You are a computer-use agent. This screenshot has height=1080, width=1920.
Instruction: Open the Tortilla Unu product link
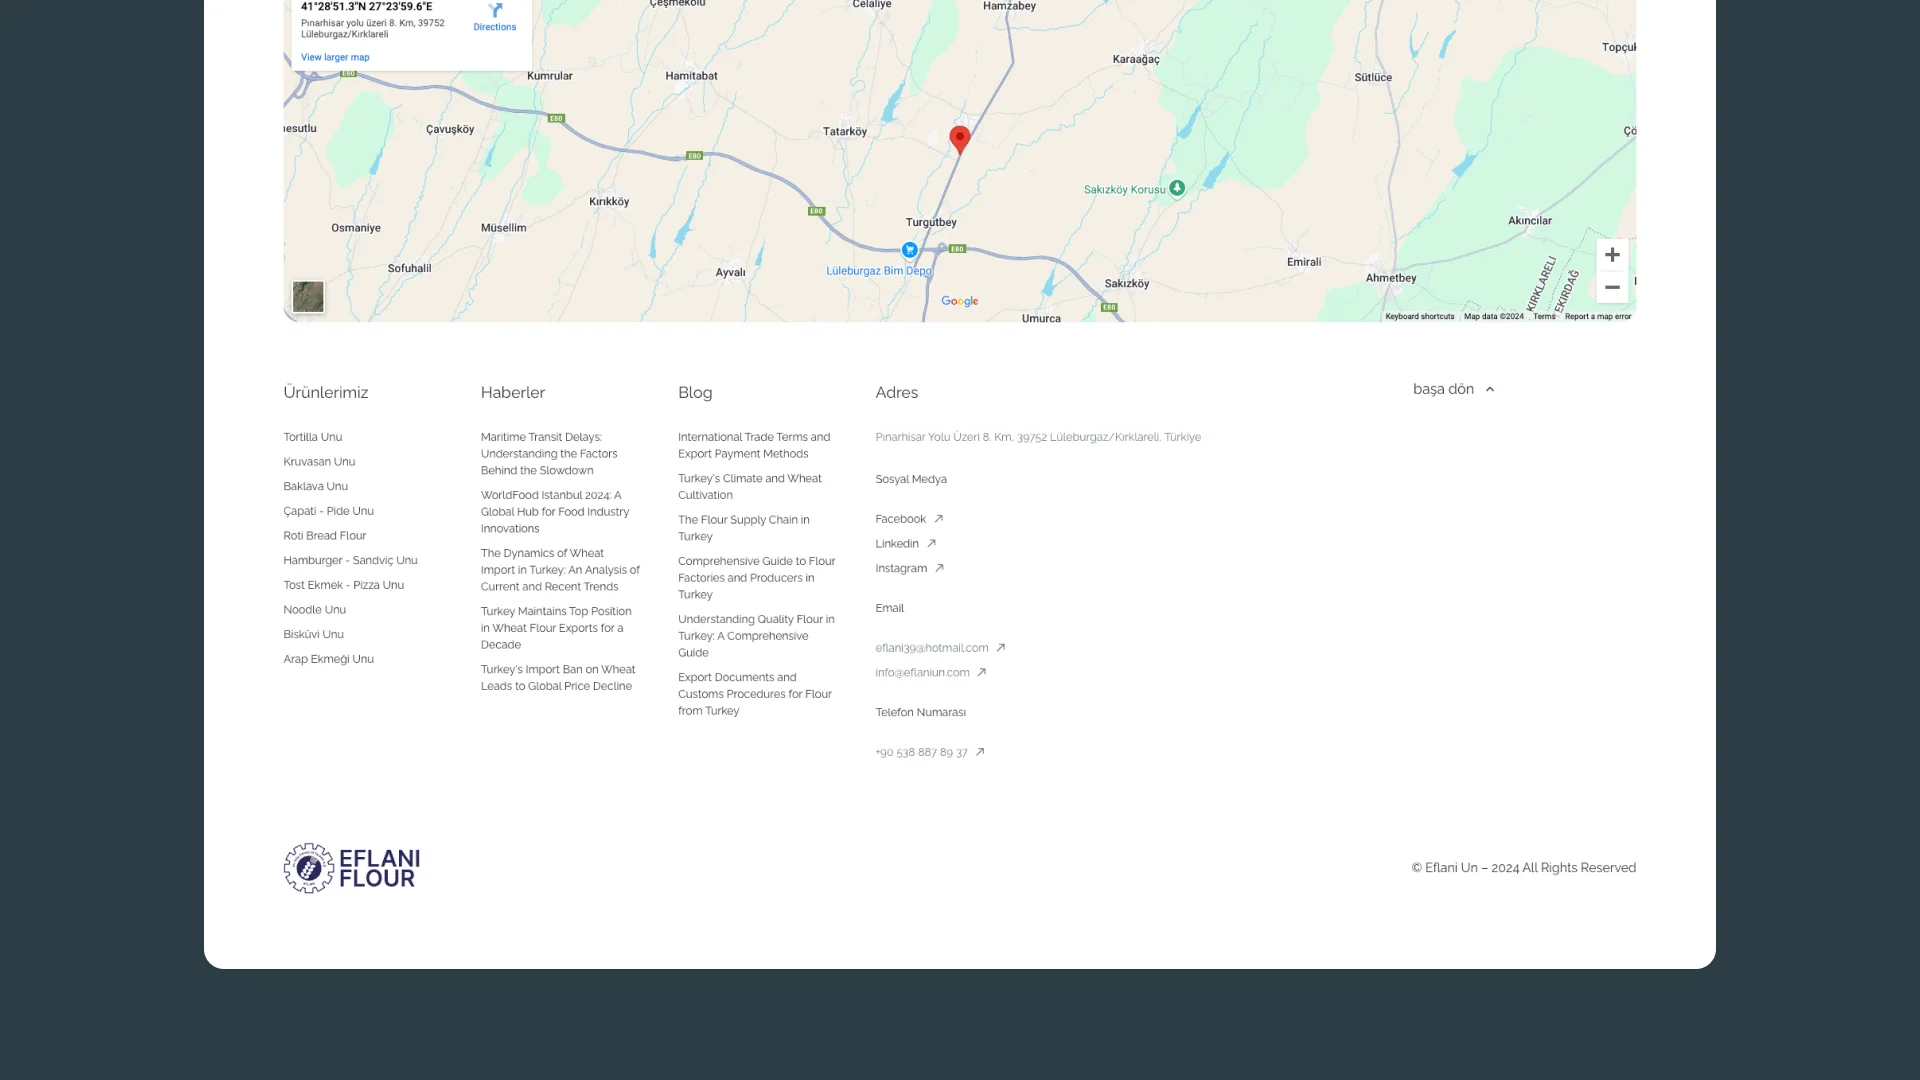coord(312,437)
